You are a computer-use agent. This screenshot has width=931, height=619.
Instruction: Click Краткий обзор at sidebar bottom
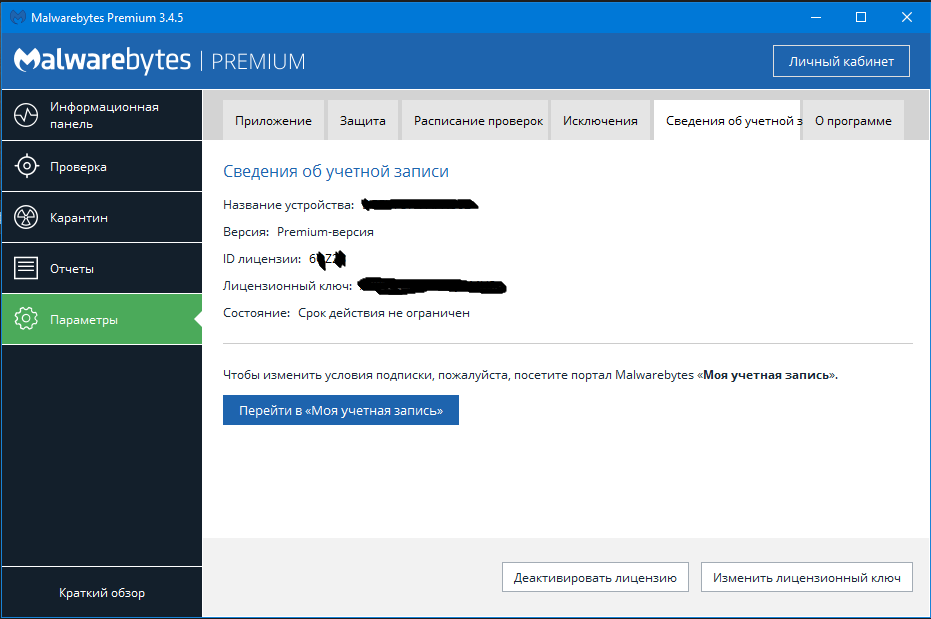(102, 592)
